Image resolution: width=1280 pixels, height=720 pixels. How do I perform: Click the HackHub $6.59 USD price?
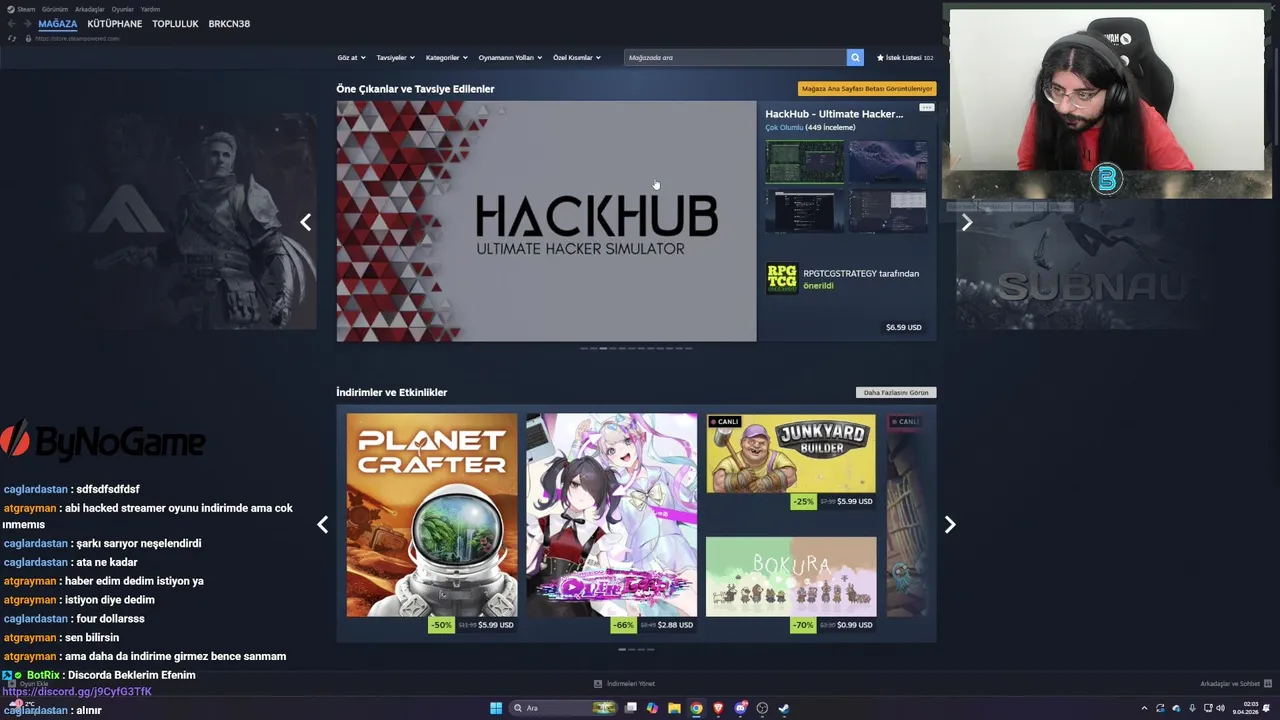tap(904, 327)
